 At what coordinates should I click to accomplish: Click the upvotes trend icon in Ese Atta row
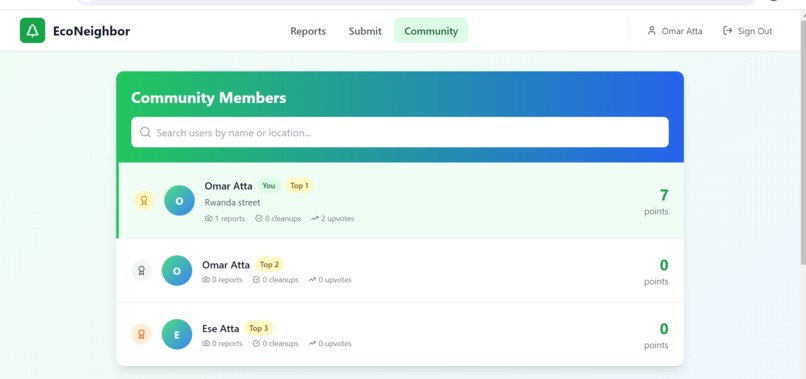312,344
